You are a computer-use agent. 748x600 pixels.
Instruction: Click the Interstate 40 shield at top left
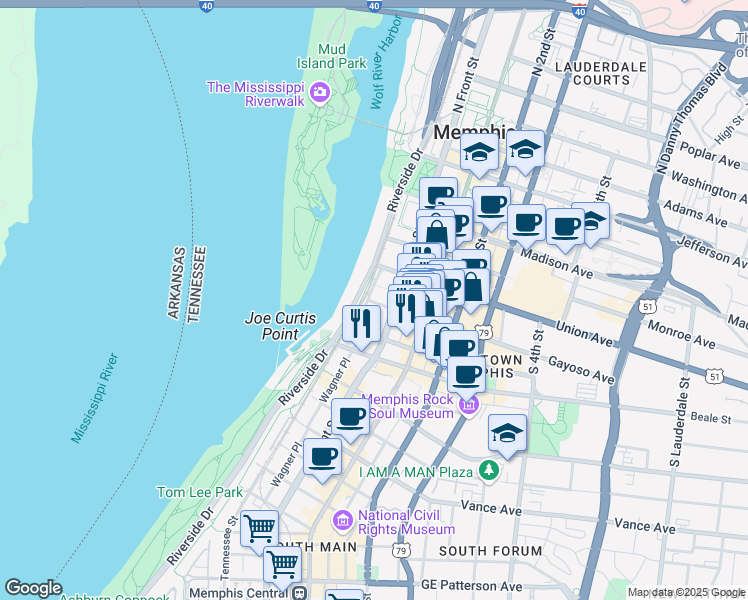tap(206, 6)
